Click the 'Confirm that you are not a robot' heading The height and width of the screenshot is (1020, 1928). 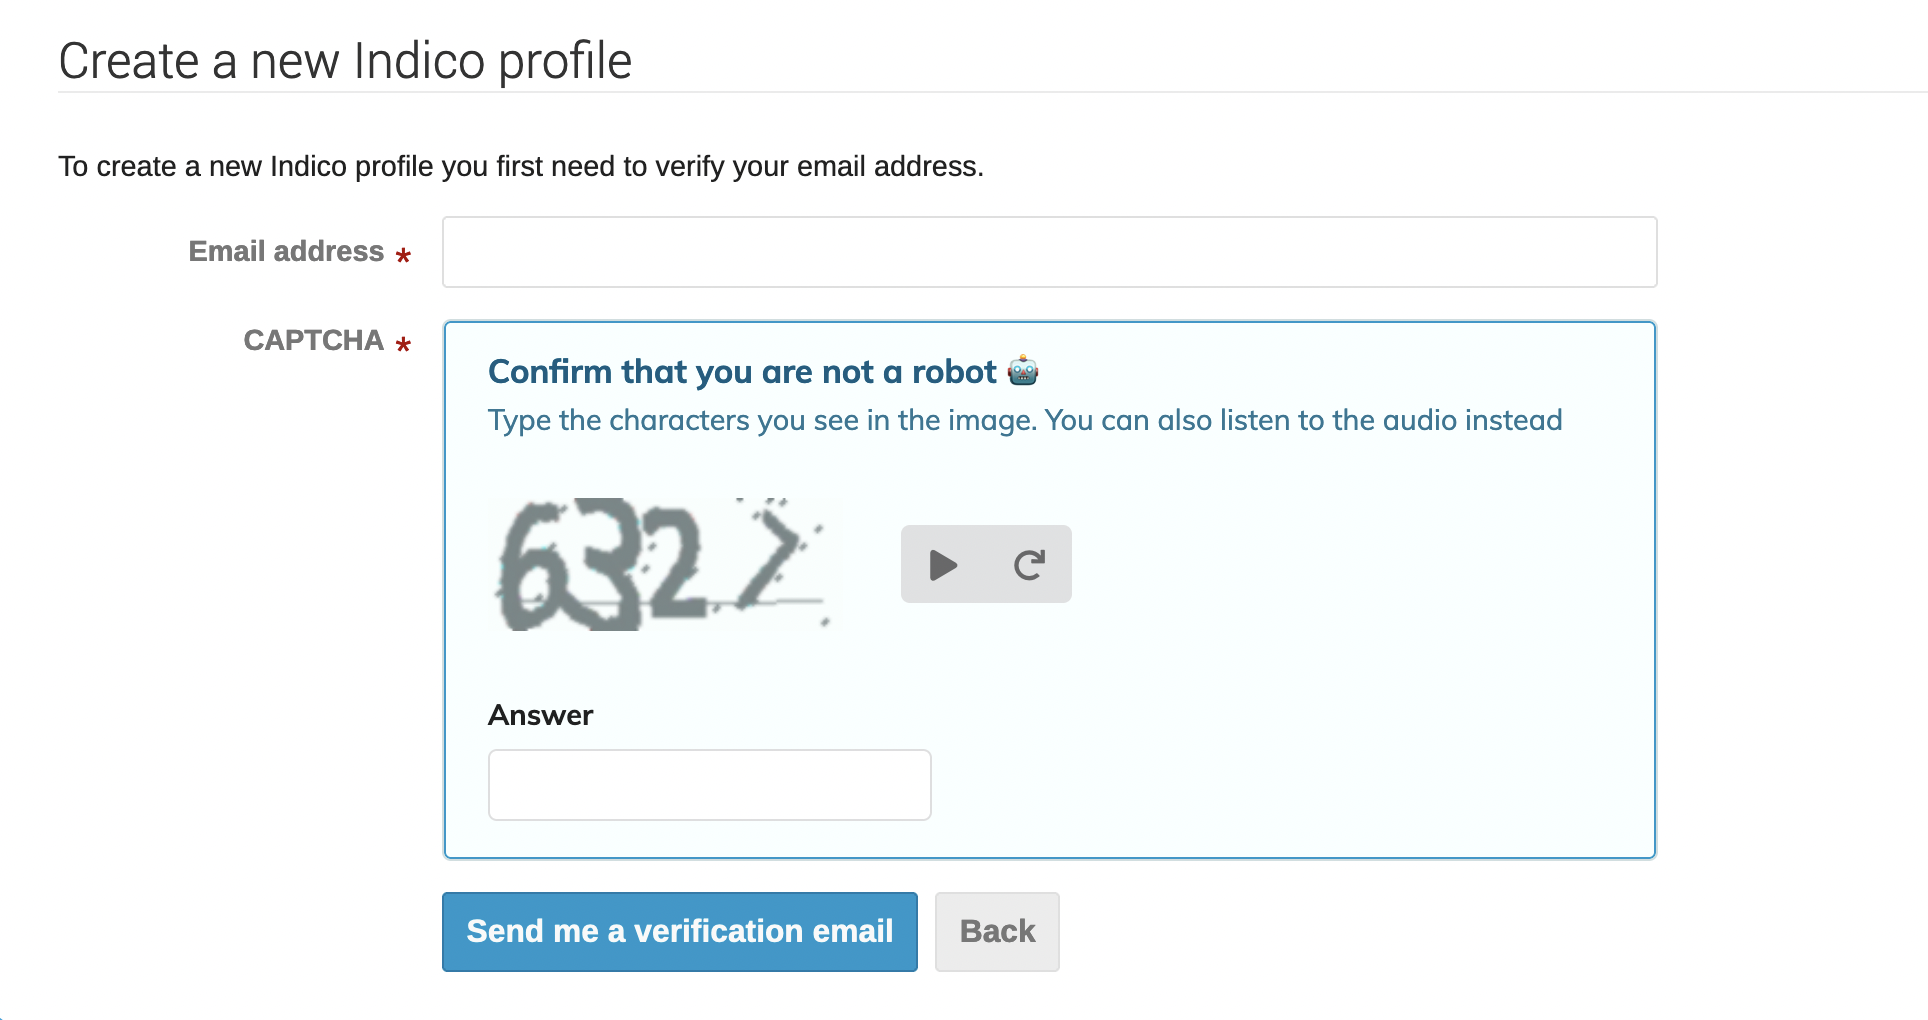[x=742, y=372]
